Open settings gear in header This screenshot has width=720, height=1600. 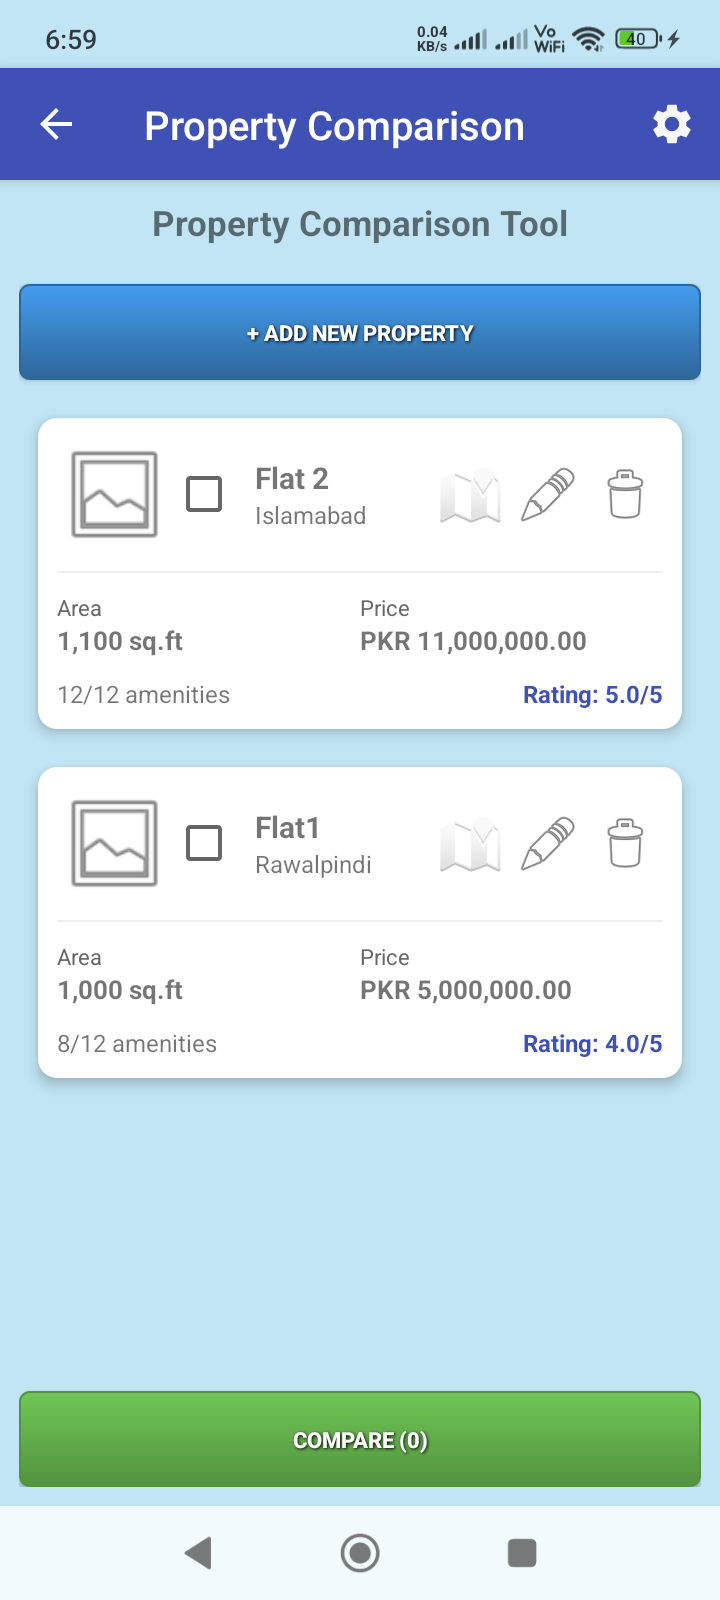click(671, 125)
